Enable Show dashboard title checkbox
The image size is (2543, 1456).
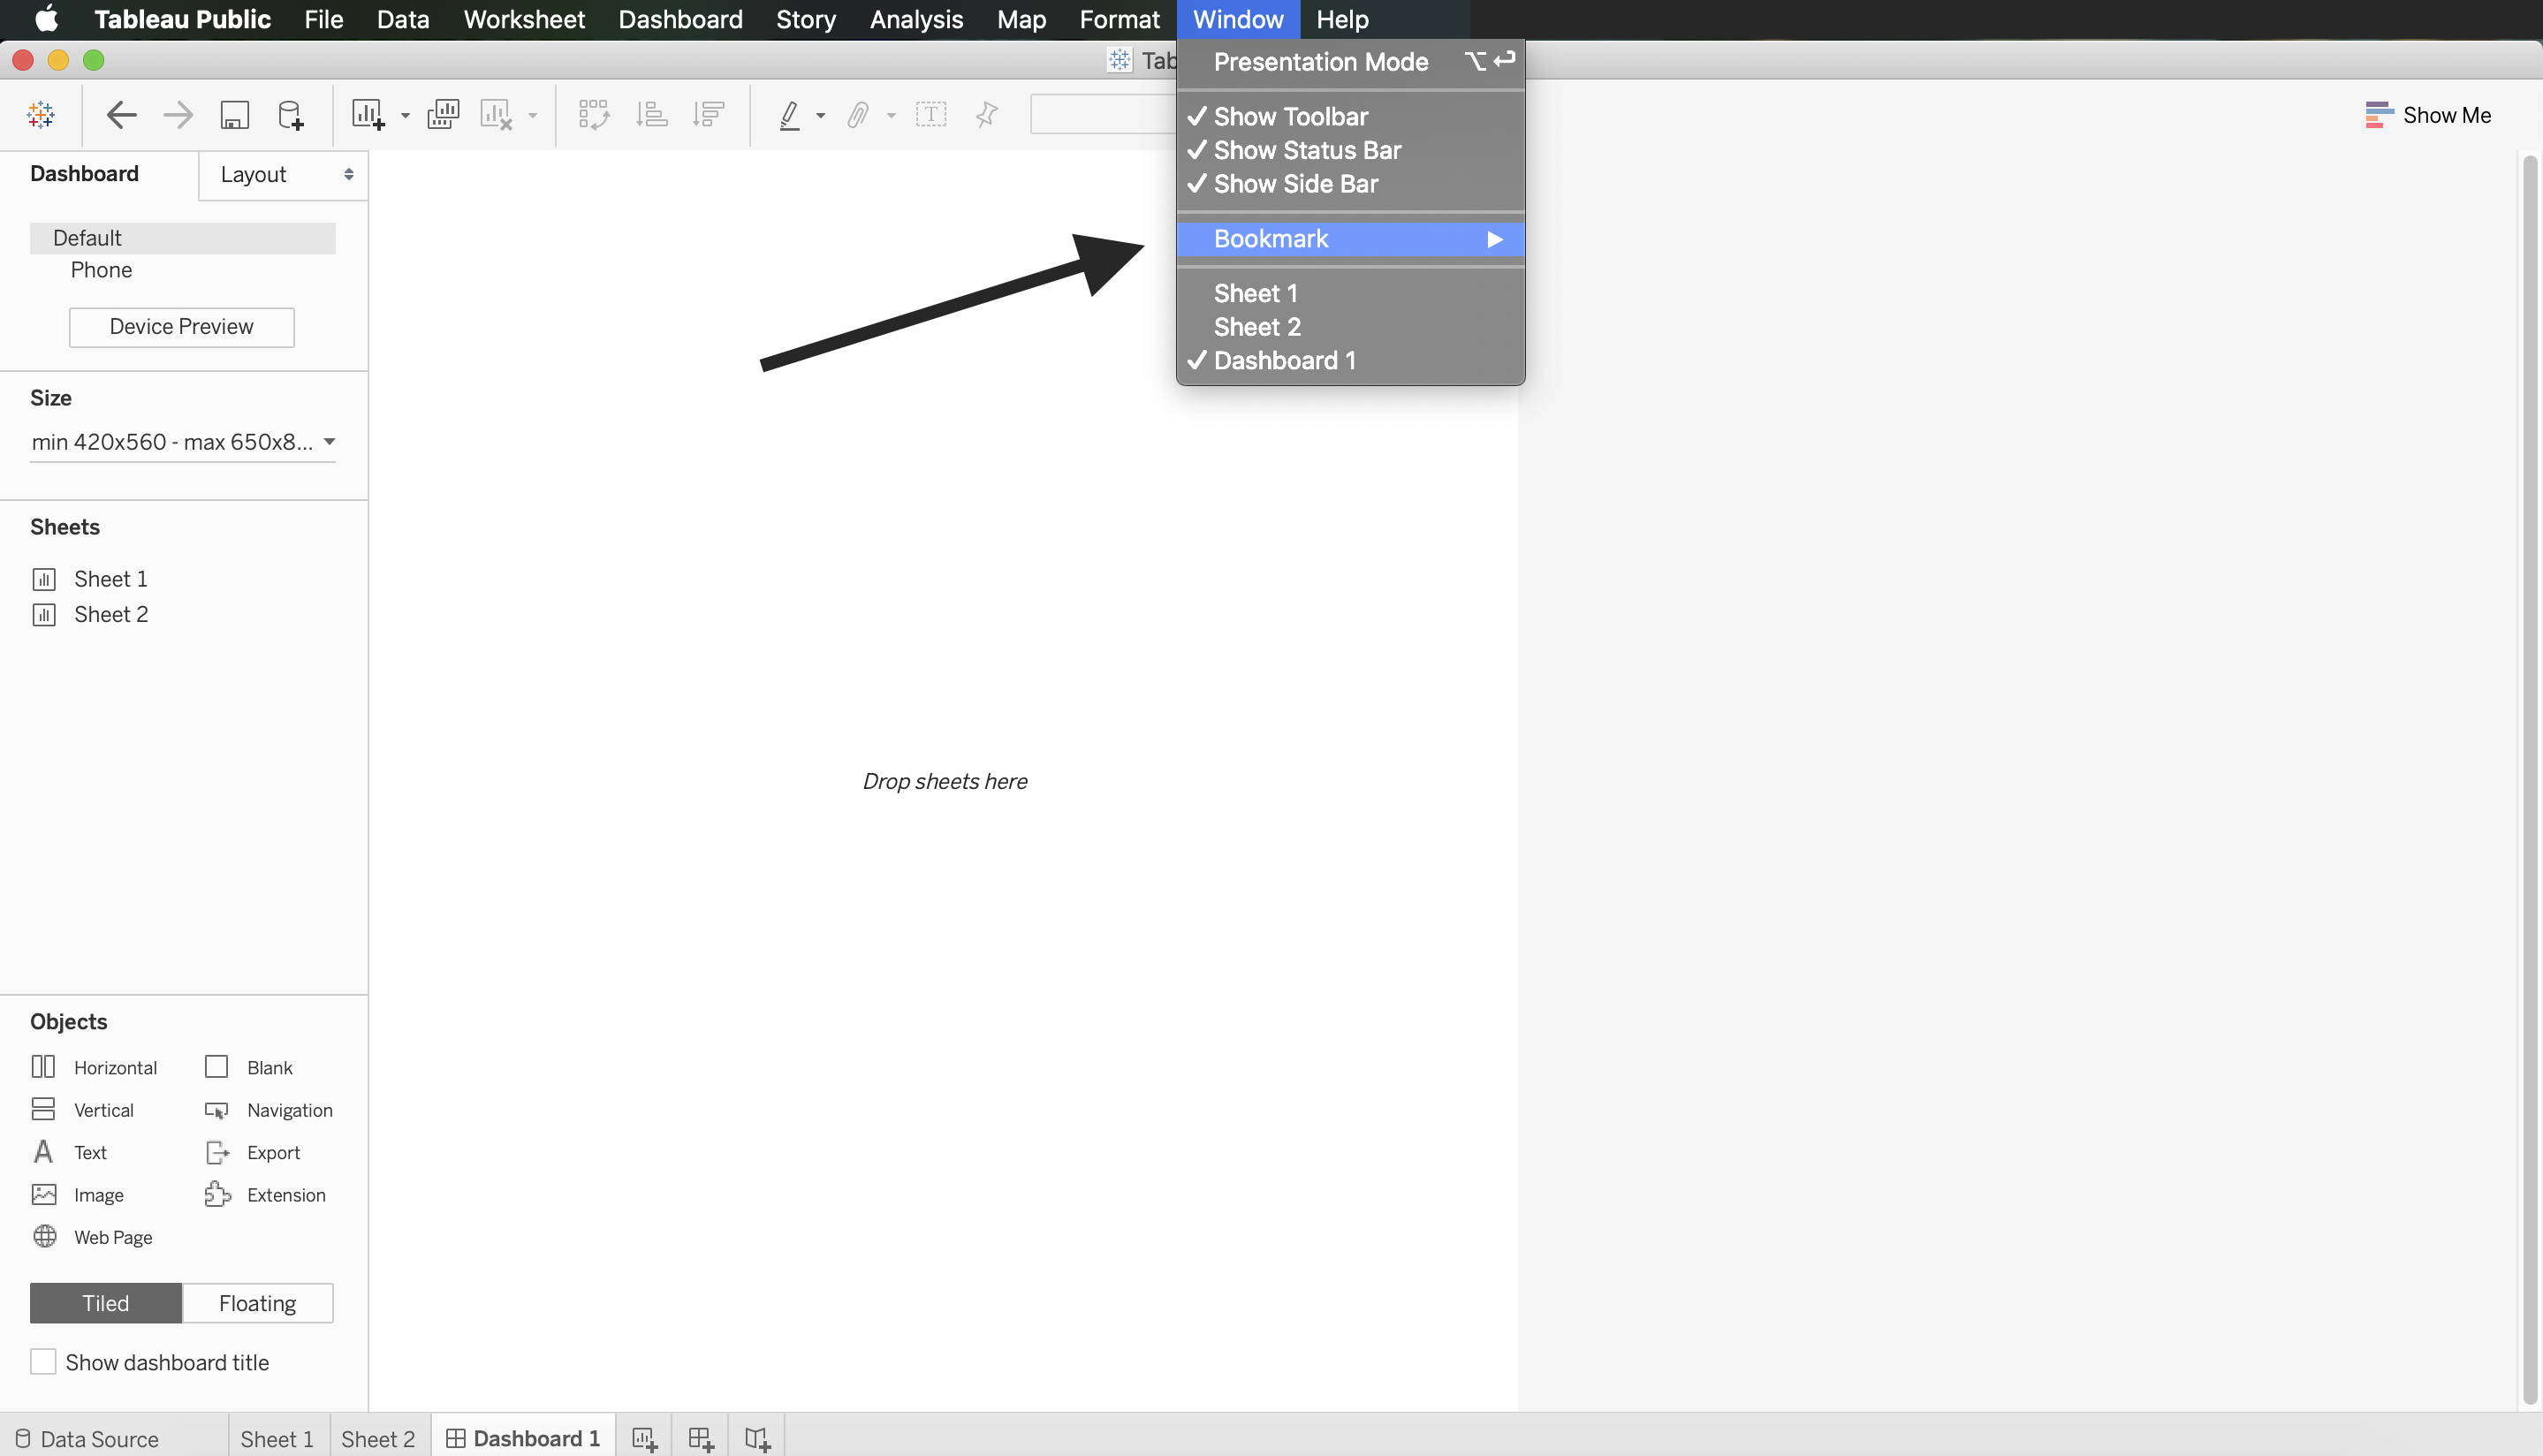[x=43, y=1361]
